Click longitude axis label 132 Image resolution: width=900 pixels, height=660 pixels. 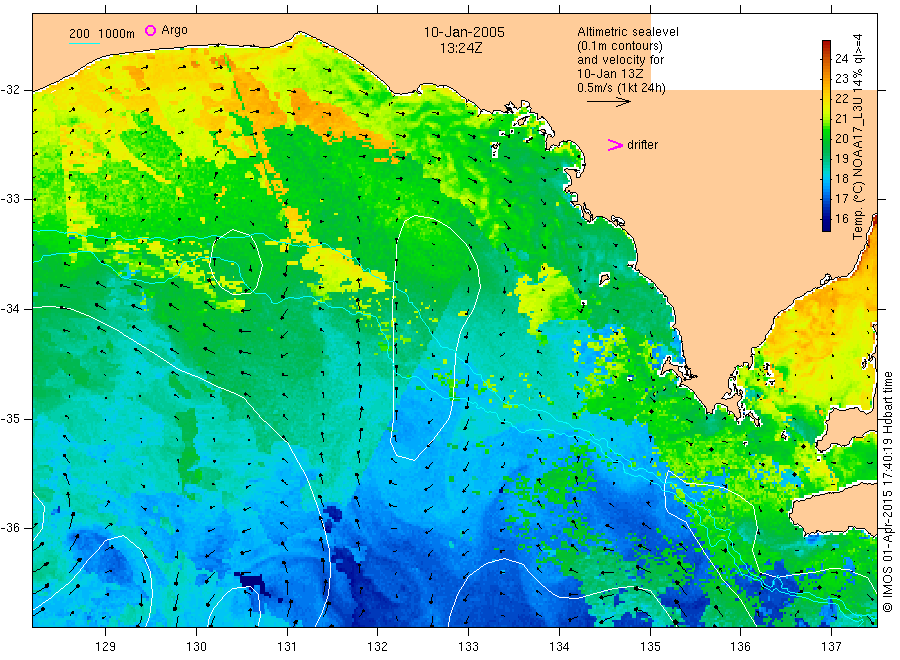378,647
